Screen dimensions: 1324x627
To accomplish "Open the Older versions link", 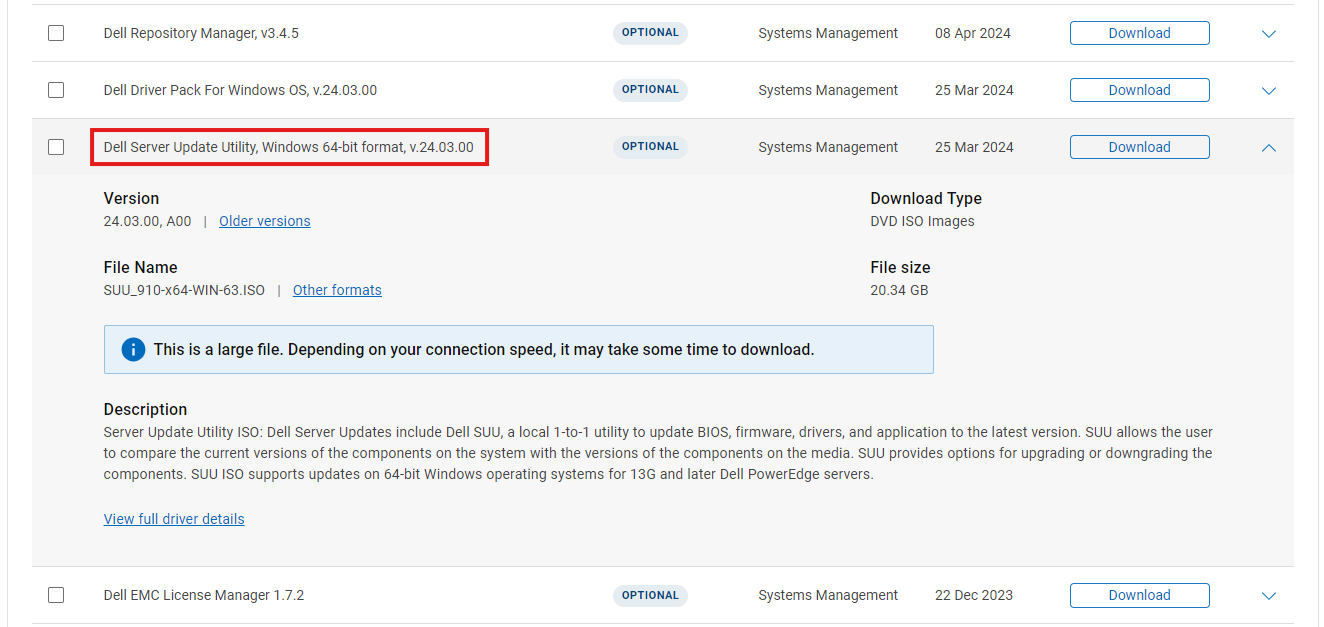I will [264, 220].
